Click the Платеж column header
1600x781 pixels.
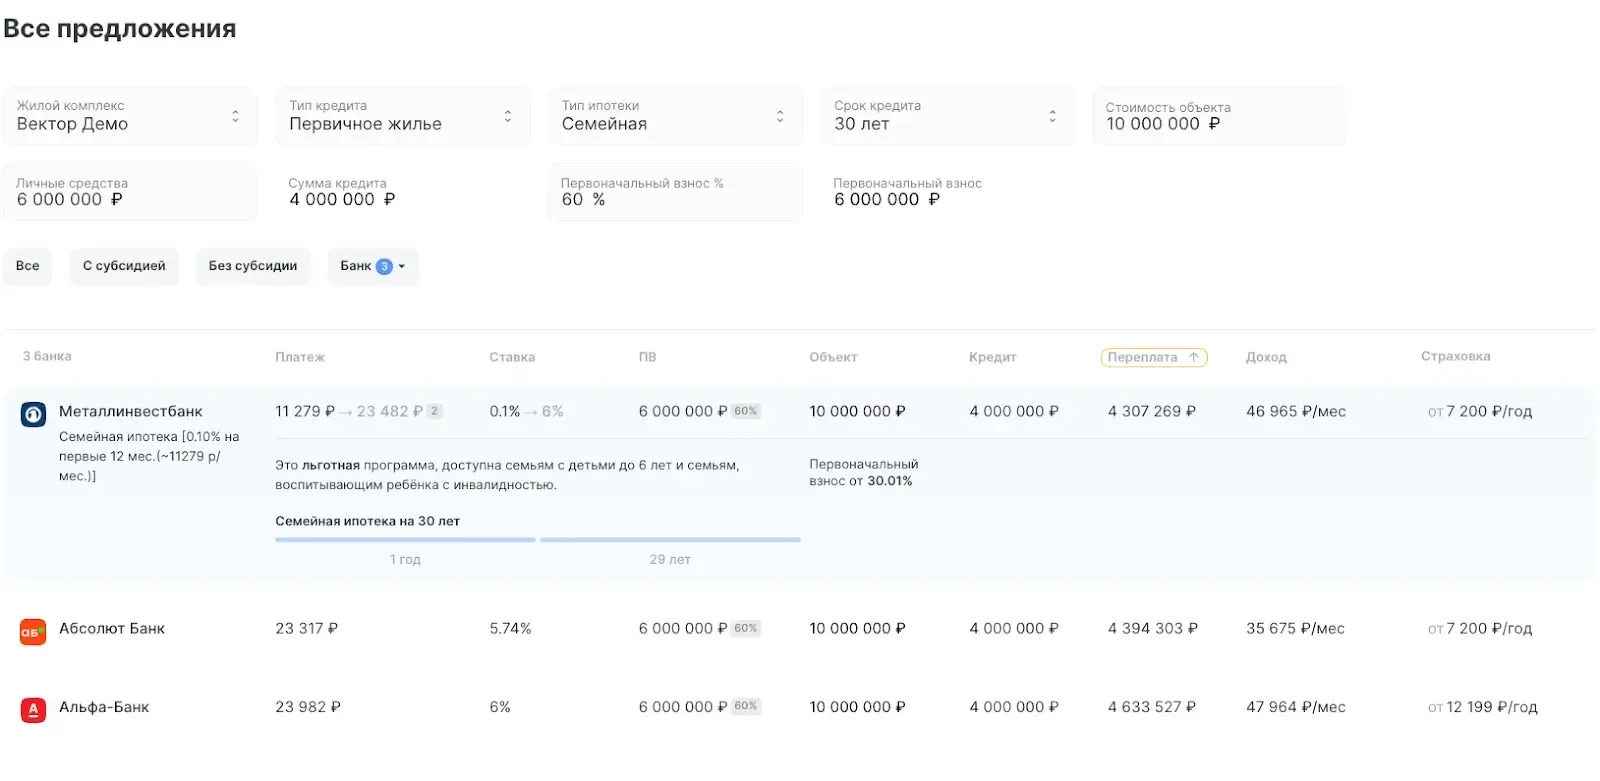(x=300, y=357)
